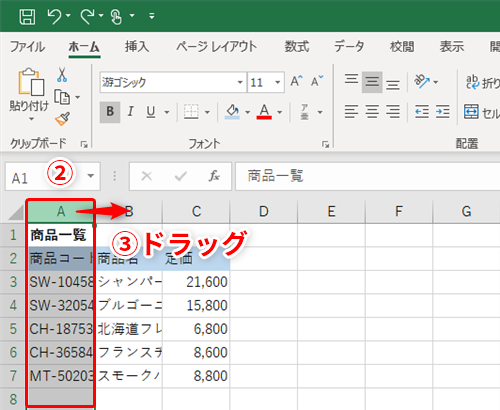
Task: Open the Orientation dropdown arrow
Action: tap(436, 82)
